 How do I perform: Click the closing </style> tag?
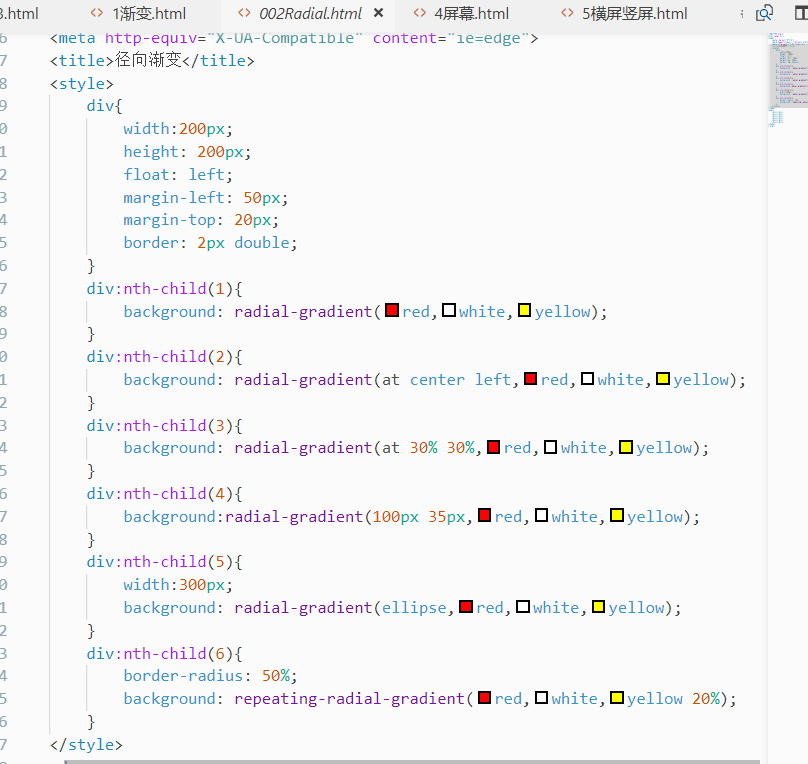[x=86, y=744]
